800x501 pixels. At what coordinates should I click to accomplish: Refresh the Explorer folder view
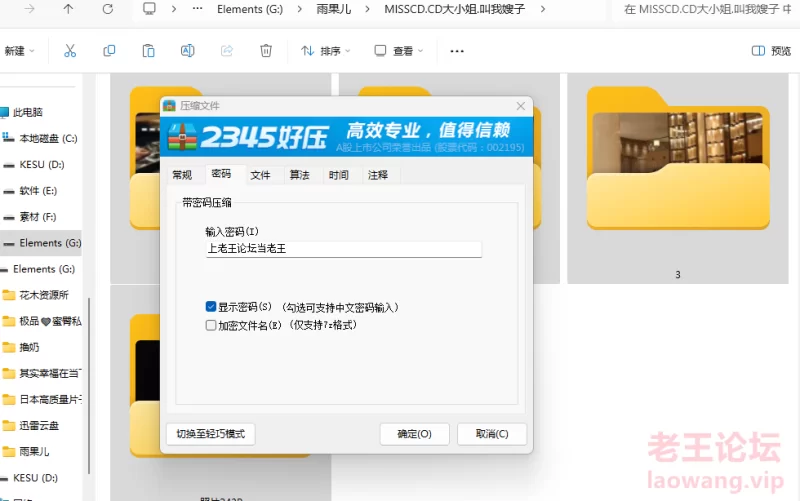[108, 9]
